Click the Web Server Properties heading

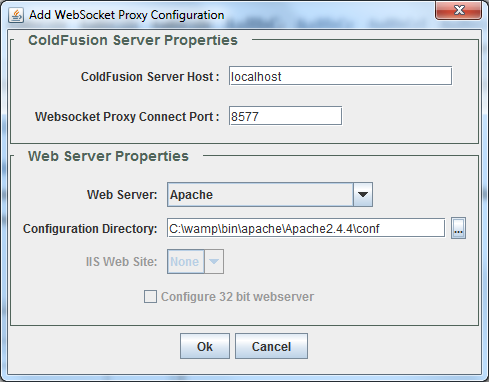tap(108, 156)
